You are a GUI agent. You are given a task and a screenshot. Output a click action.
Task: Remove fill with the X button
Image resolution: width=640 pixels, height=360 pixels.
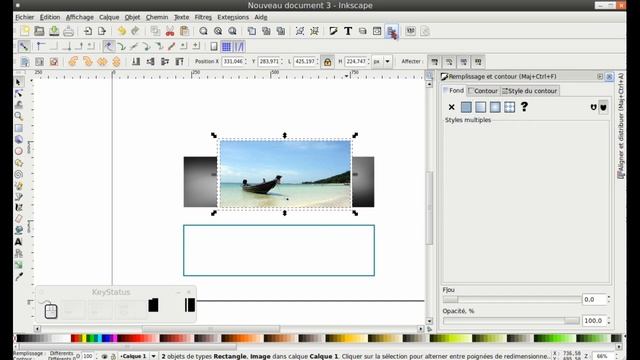[x=451, y=107]
